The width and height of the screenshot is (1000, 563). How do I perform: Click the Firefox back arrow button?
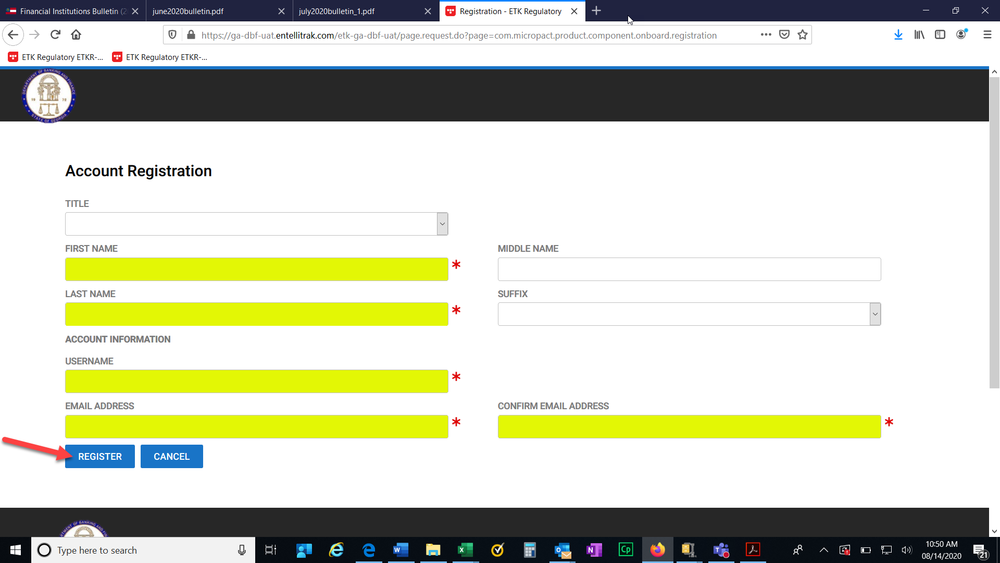coord(14,34)
